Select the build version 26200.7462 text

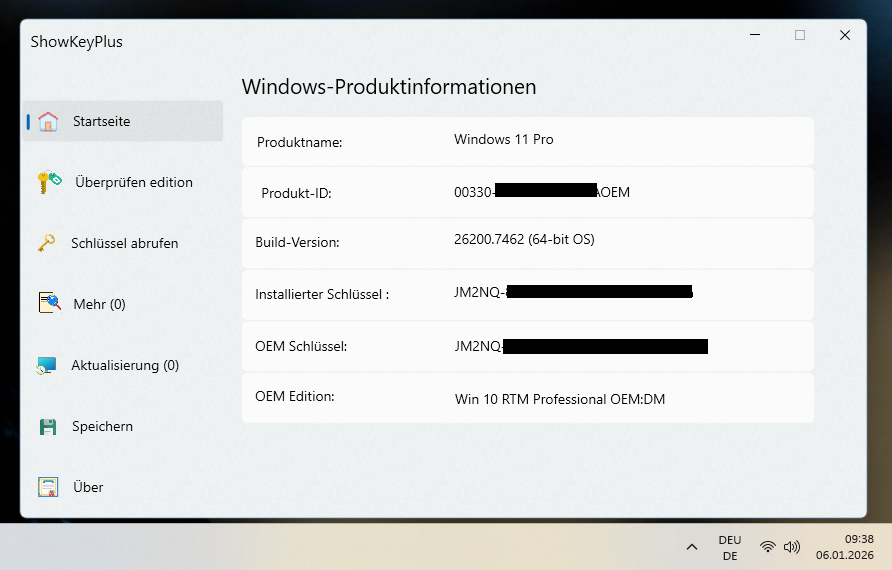[524, 239]
